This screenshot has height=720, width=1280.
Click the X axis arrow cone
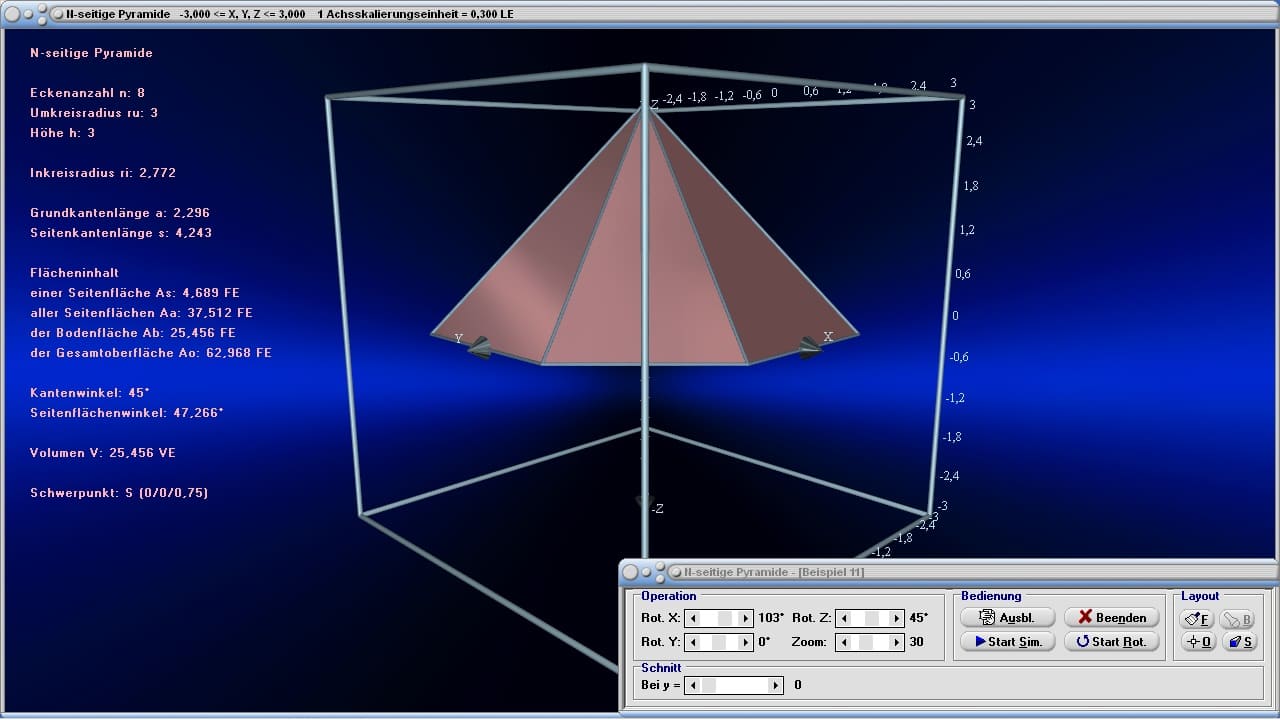(811, 347)
